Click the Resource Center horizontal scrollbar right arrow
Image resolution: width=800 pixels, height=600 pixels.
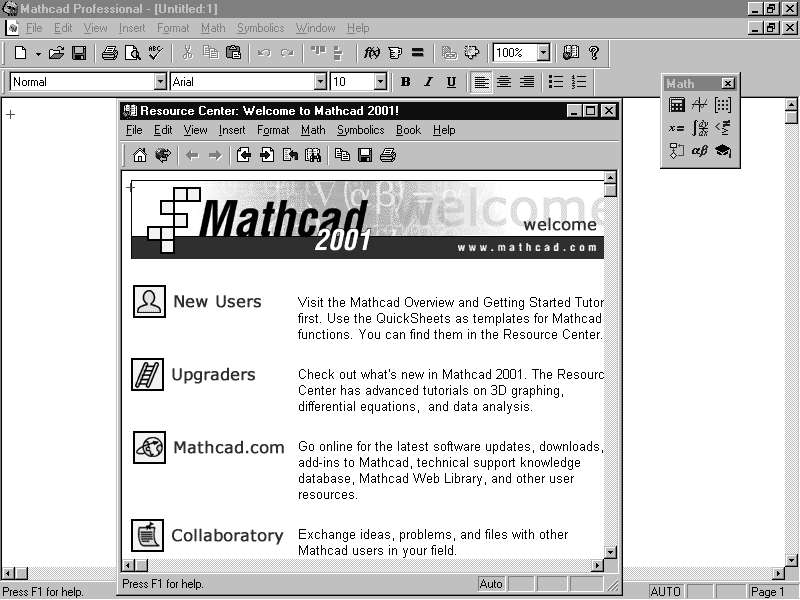click(x=597, y=565)
